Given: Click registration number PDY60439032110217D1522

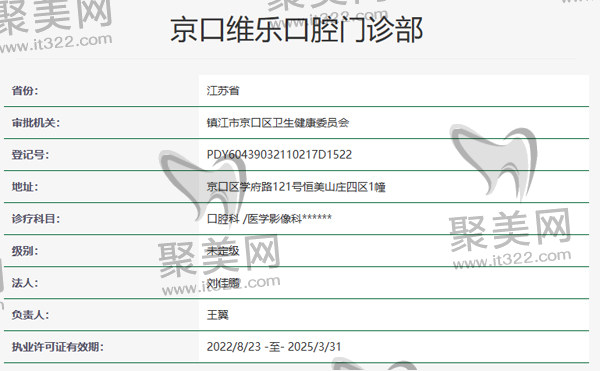Looking at the screenshot, I should click(279, 155).
